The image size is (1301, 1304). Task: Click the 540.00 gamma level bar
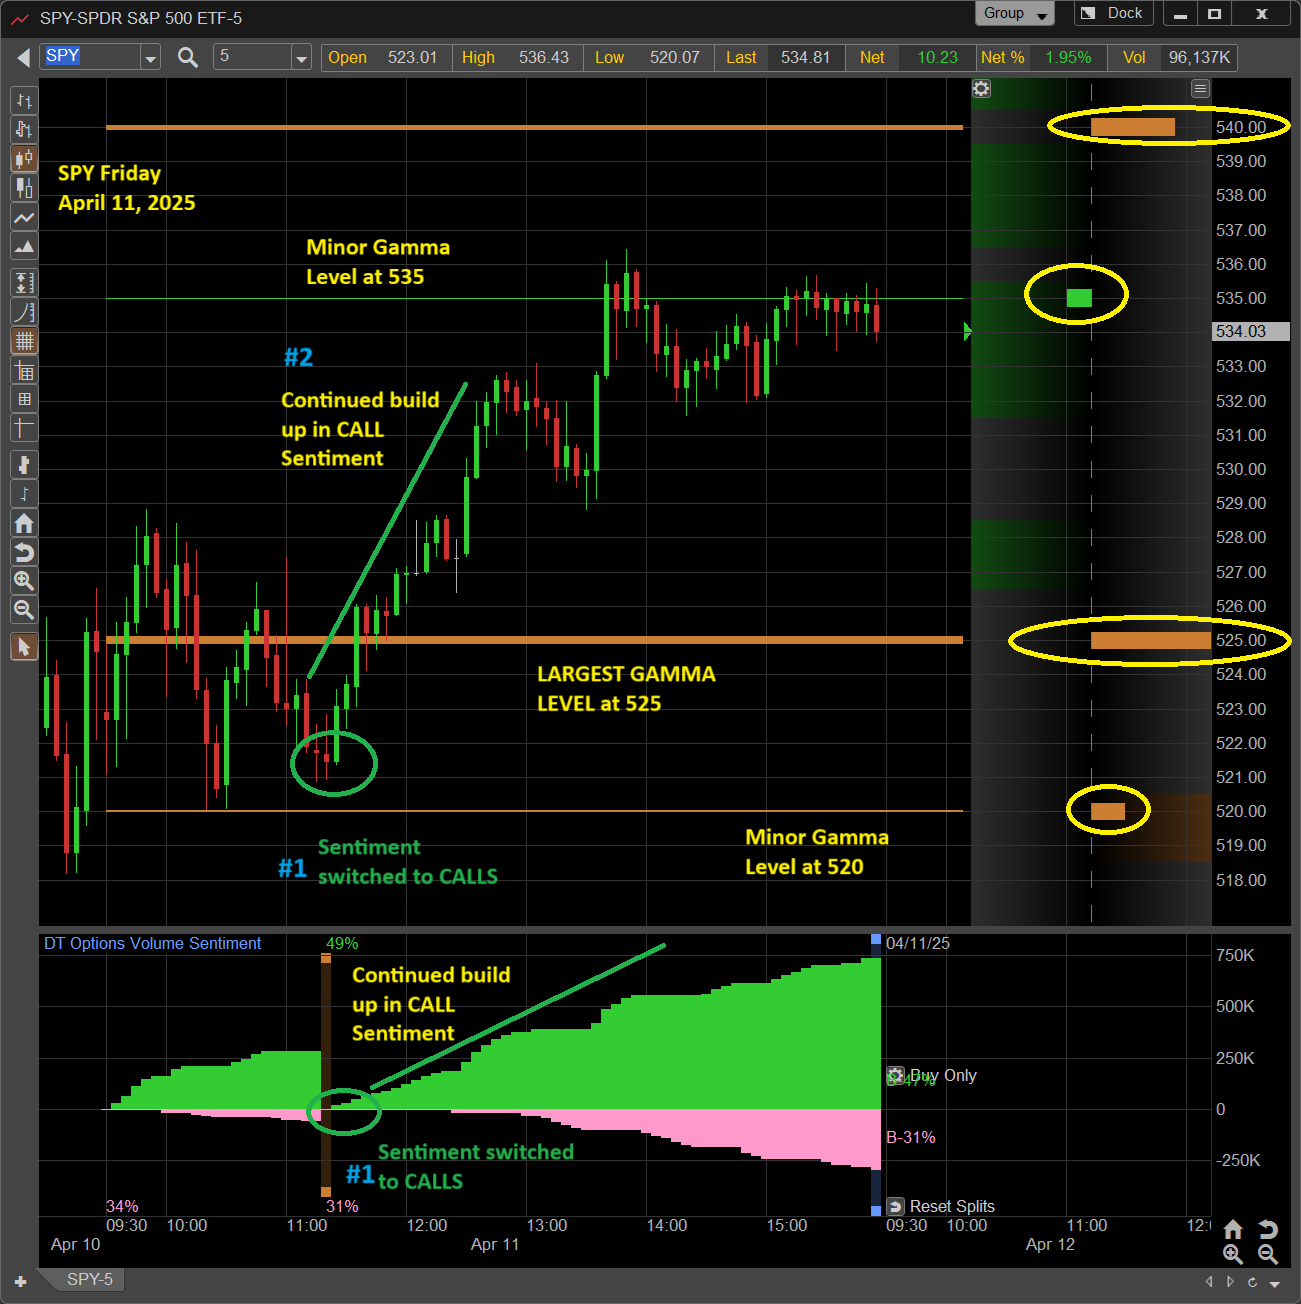click(1132, 127)
